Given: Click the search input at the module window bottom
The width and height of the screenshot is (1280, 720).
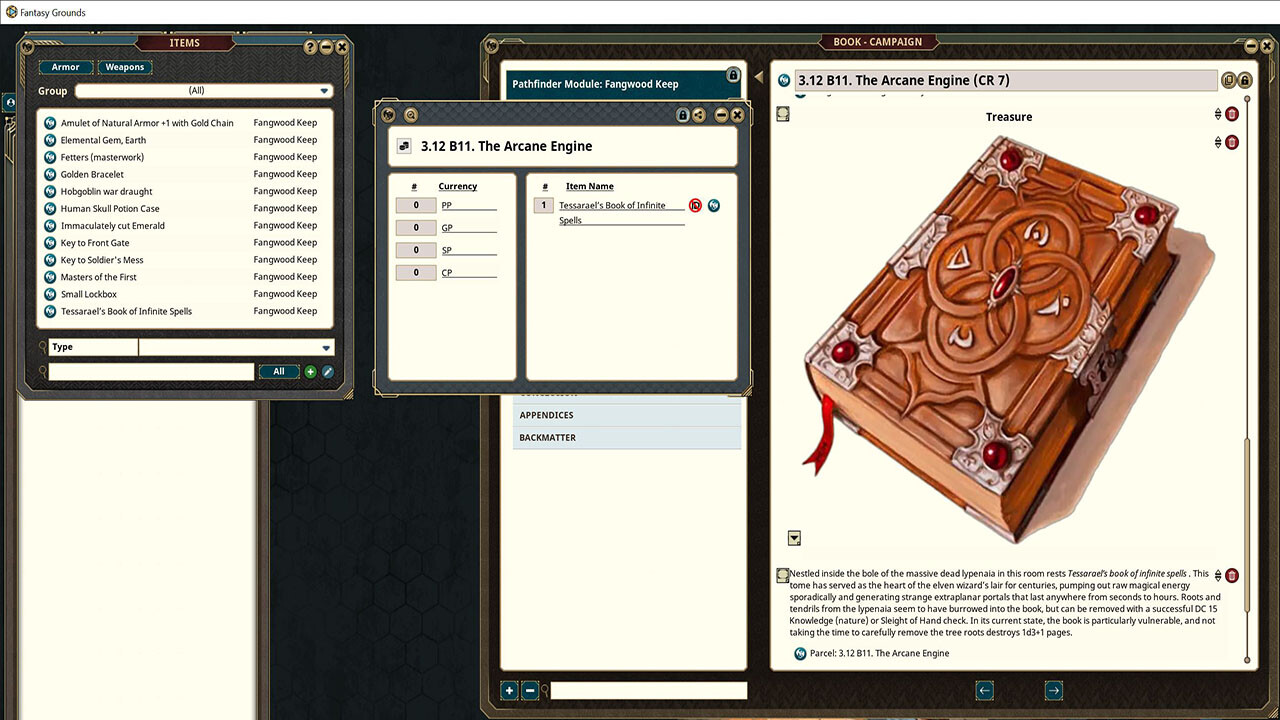Looking at the screenshot, I should pyautogui.click(x=646, y=690).
